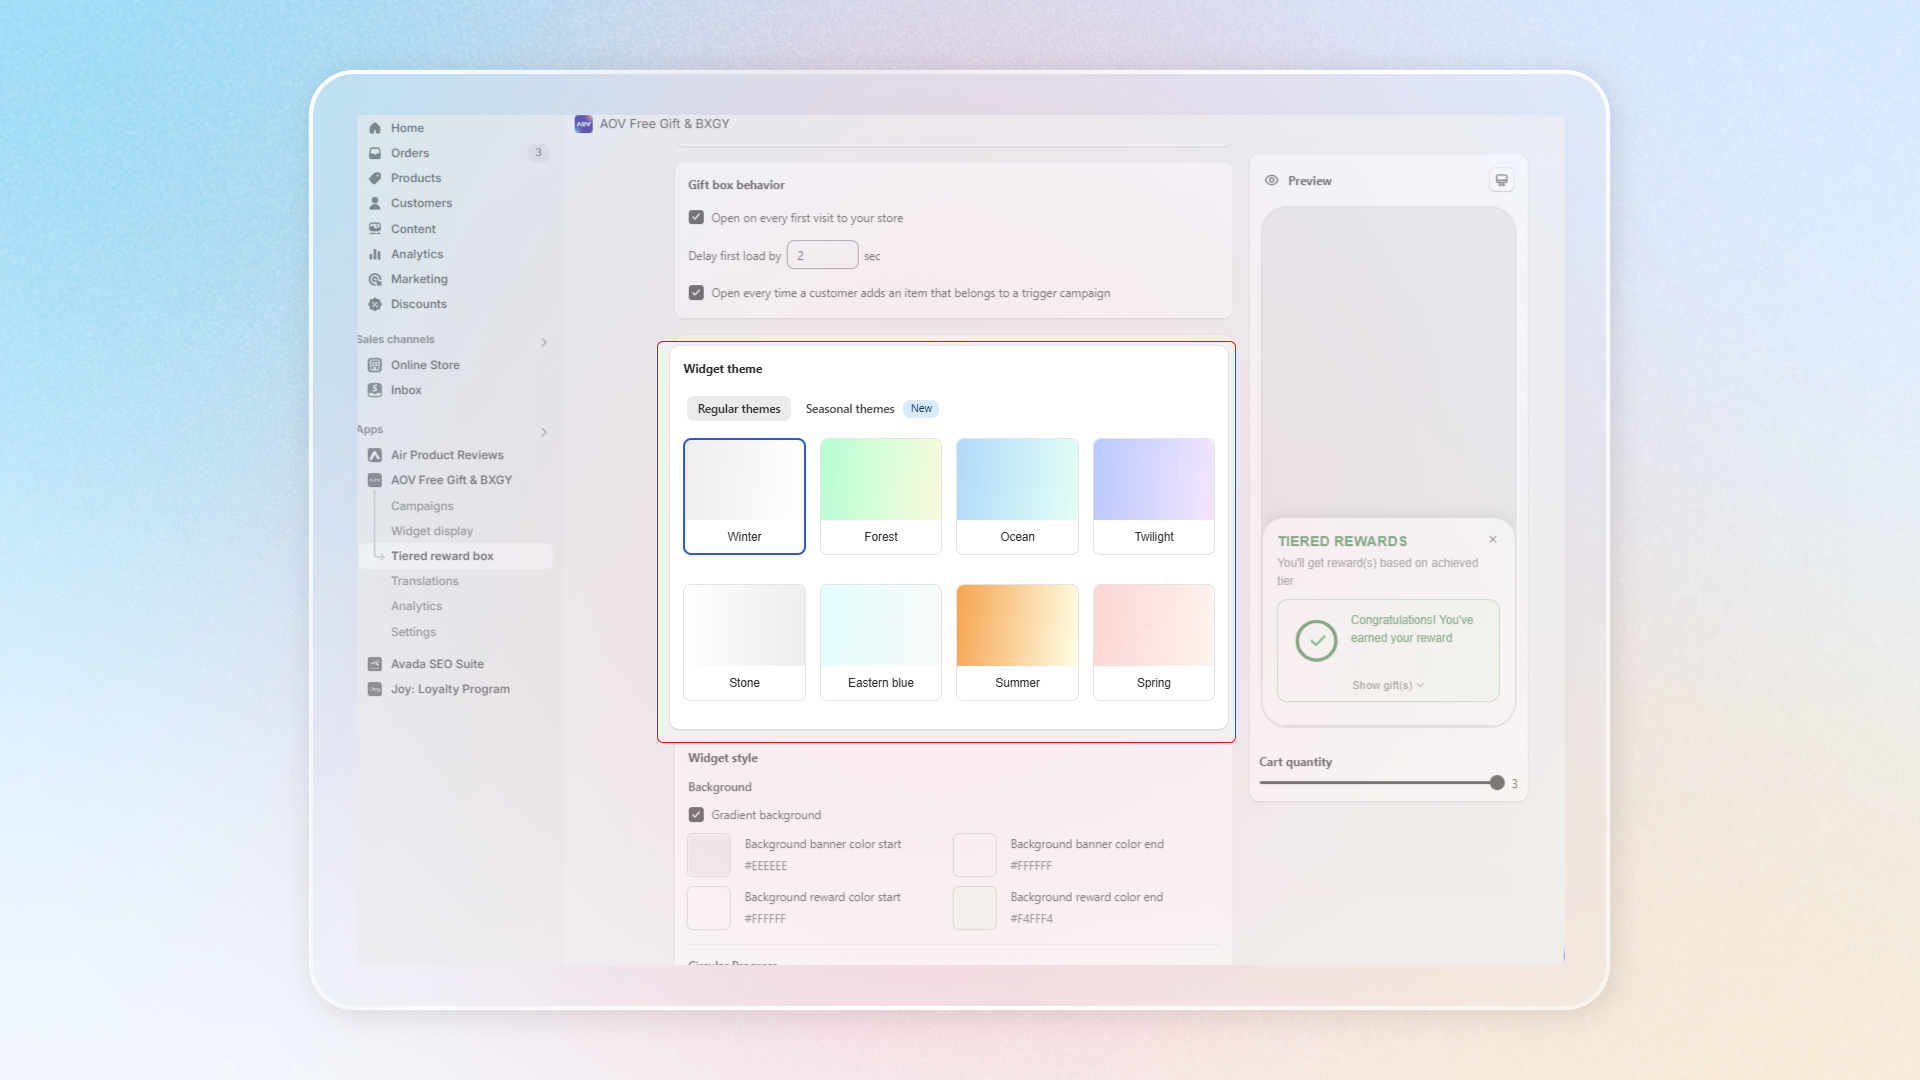Image resolution: width=1920 pixels, height=1080 pixels.
Task: Uncheck Open every time customer adds item
Action: click(696, 292)
